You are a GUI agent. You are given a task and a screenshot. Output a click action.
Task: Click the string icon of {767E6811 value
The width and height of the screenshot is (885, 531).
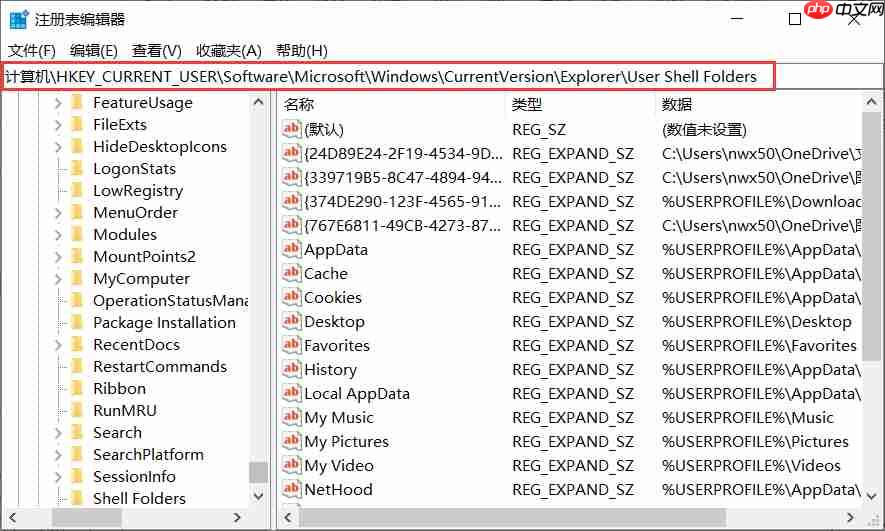tap(291, 225)
